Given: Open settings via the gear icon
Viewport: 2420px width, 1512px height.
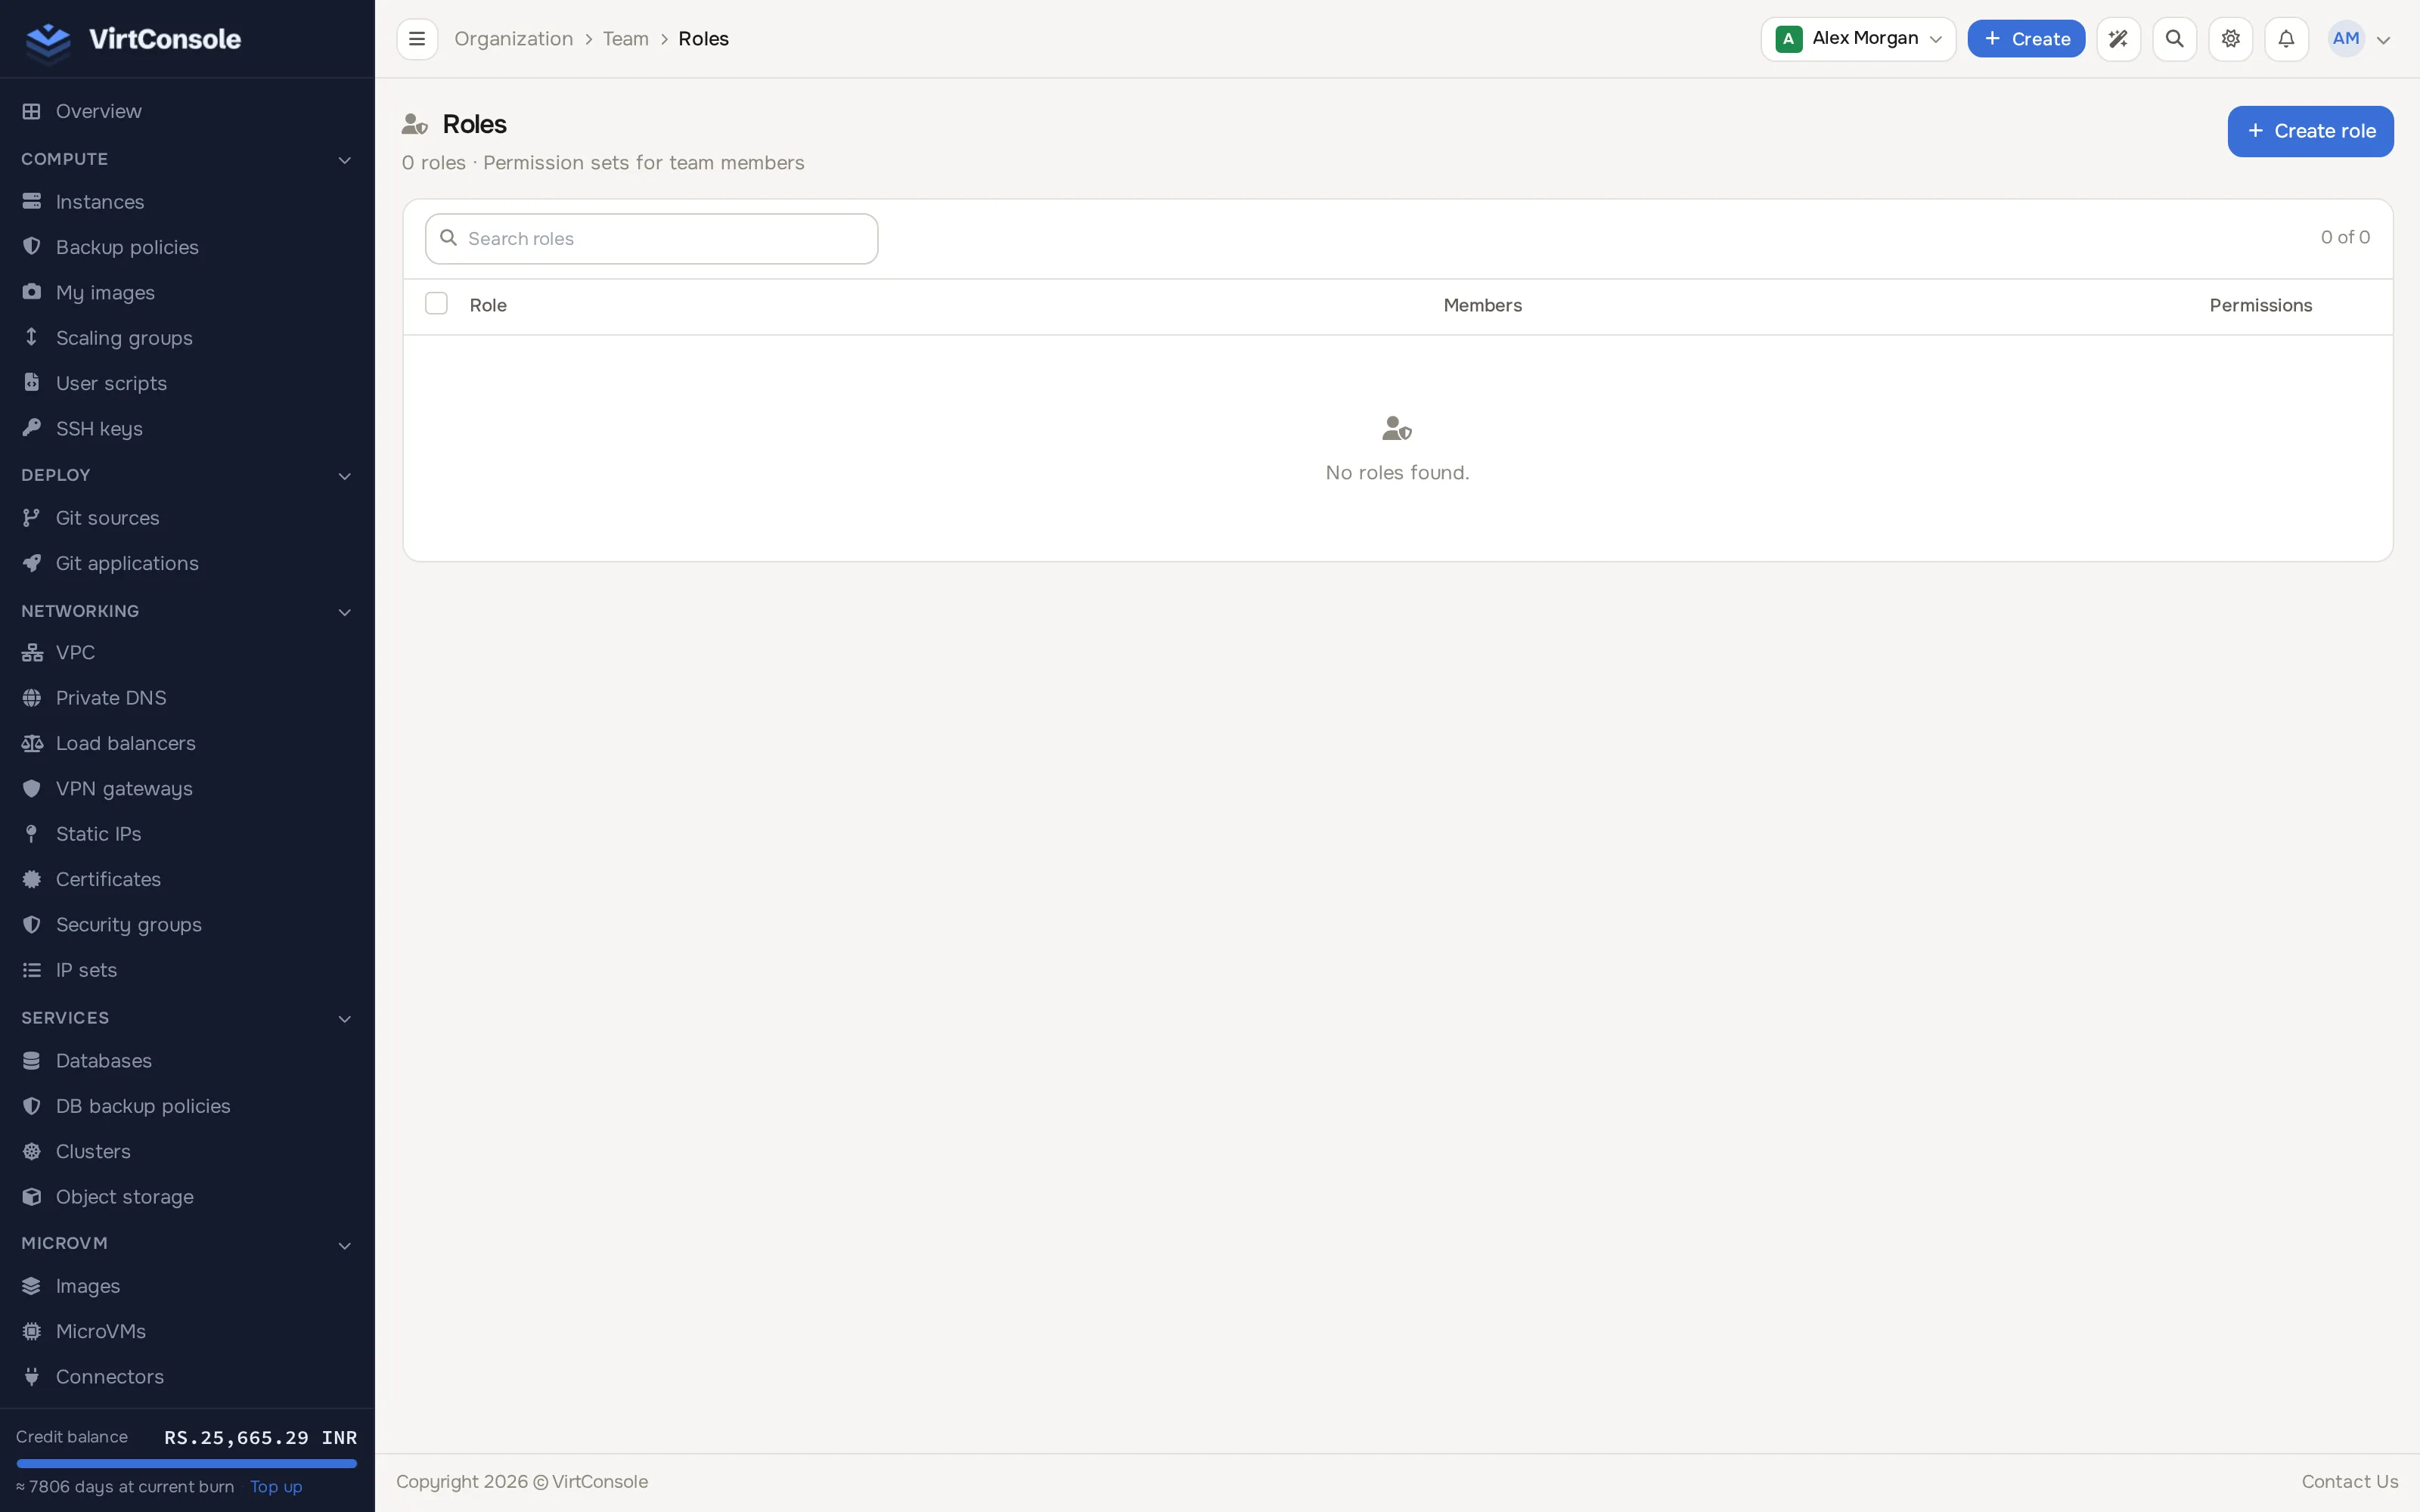Looking at the screenshot, I should (x=2230, y=39).
